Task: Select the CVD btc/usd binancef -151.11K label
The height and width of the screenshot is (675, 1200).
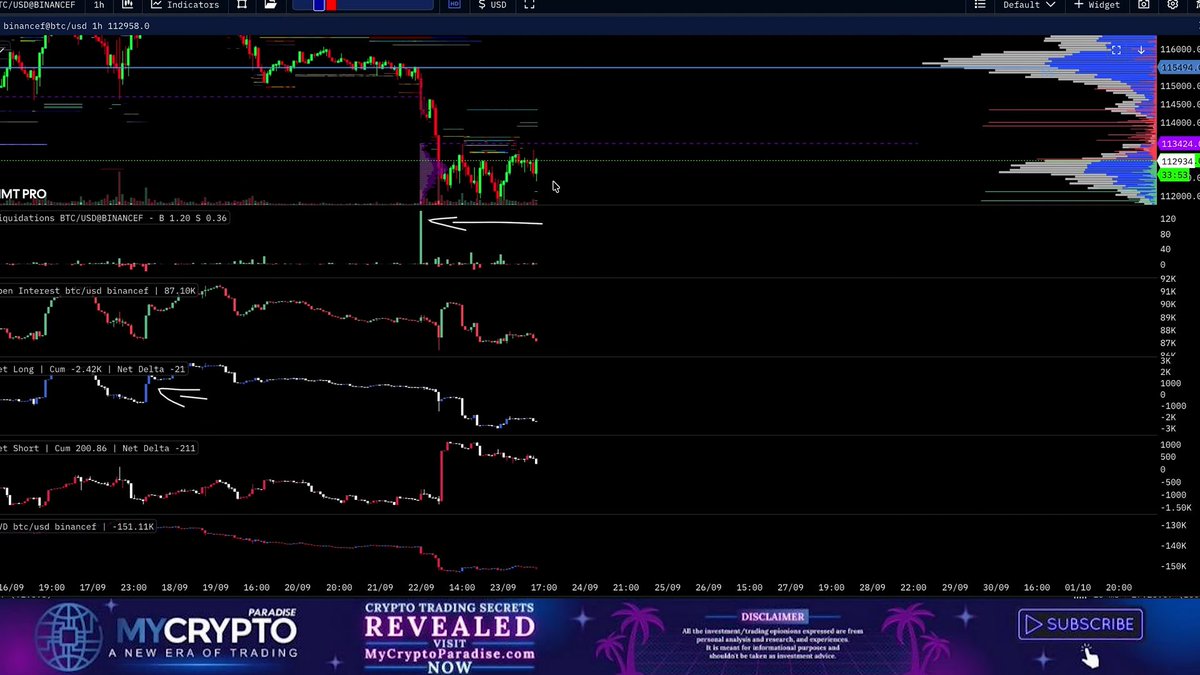Action: click(78, 525)
